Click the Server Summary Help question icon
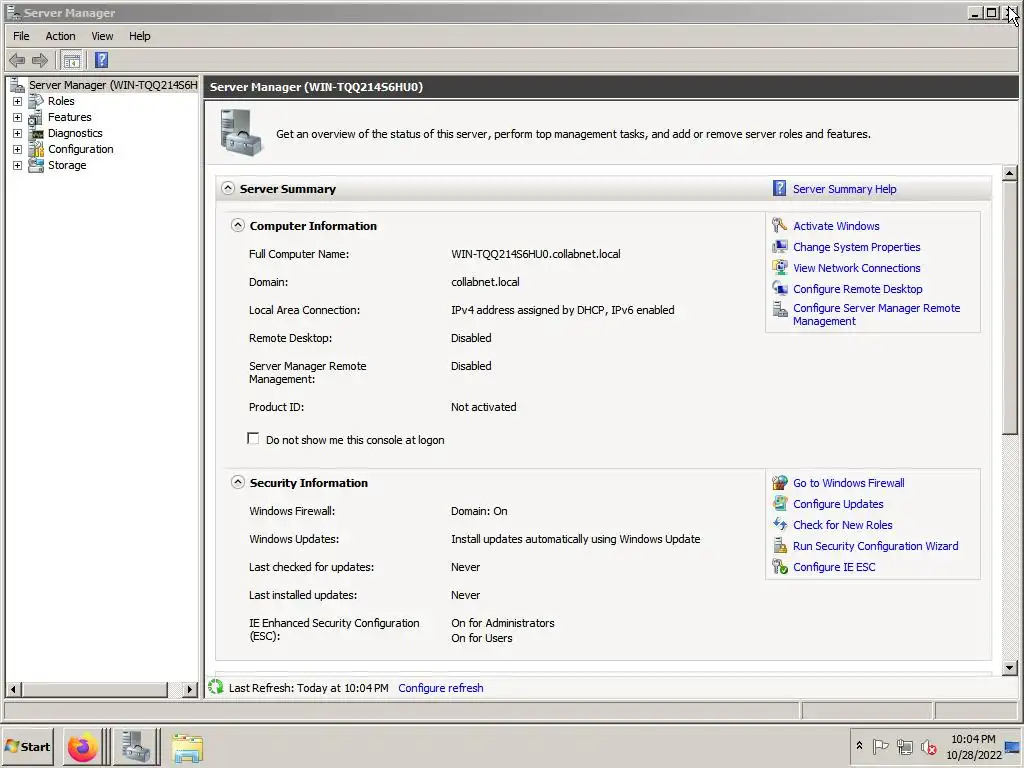The width and height of the screenshot is (1024, 768). [779, 189]
